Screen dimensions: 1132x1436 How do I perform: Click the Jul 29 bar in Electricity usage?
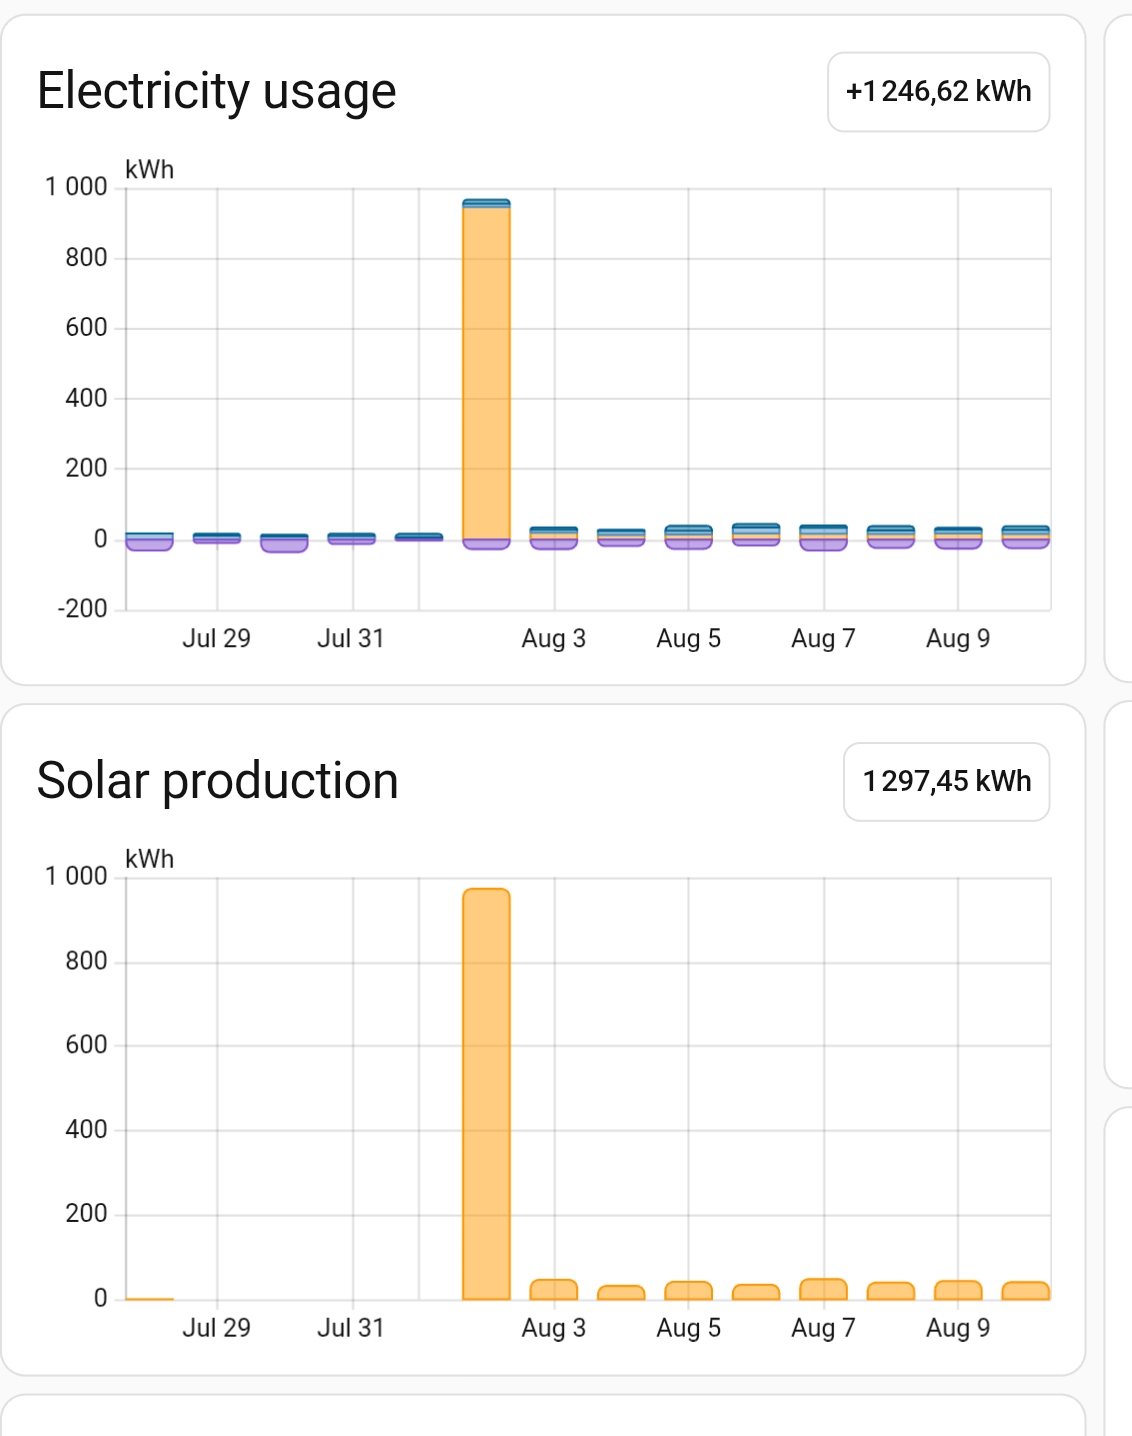[216, 538]
